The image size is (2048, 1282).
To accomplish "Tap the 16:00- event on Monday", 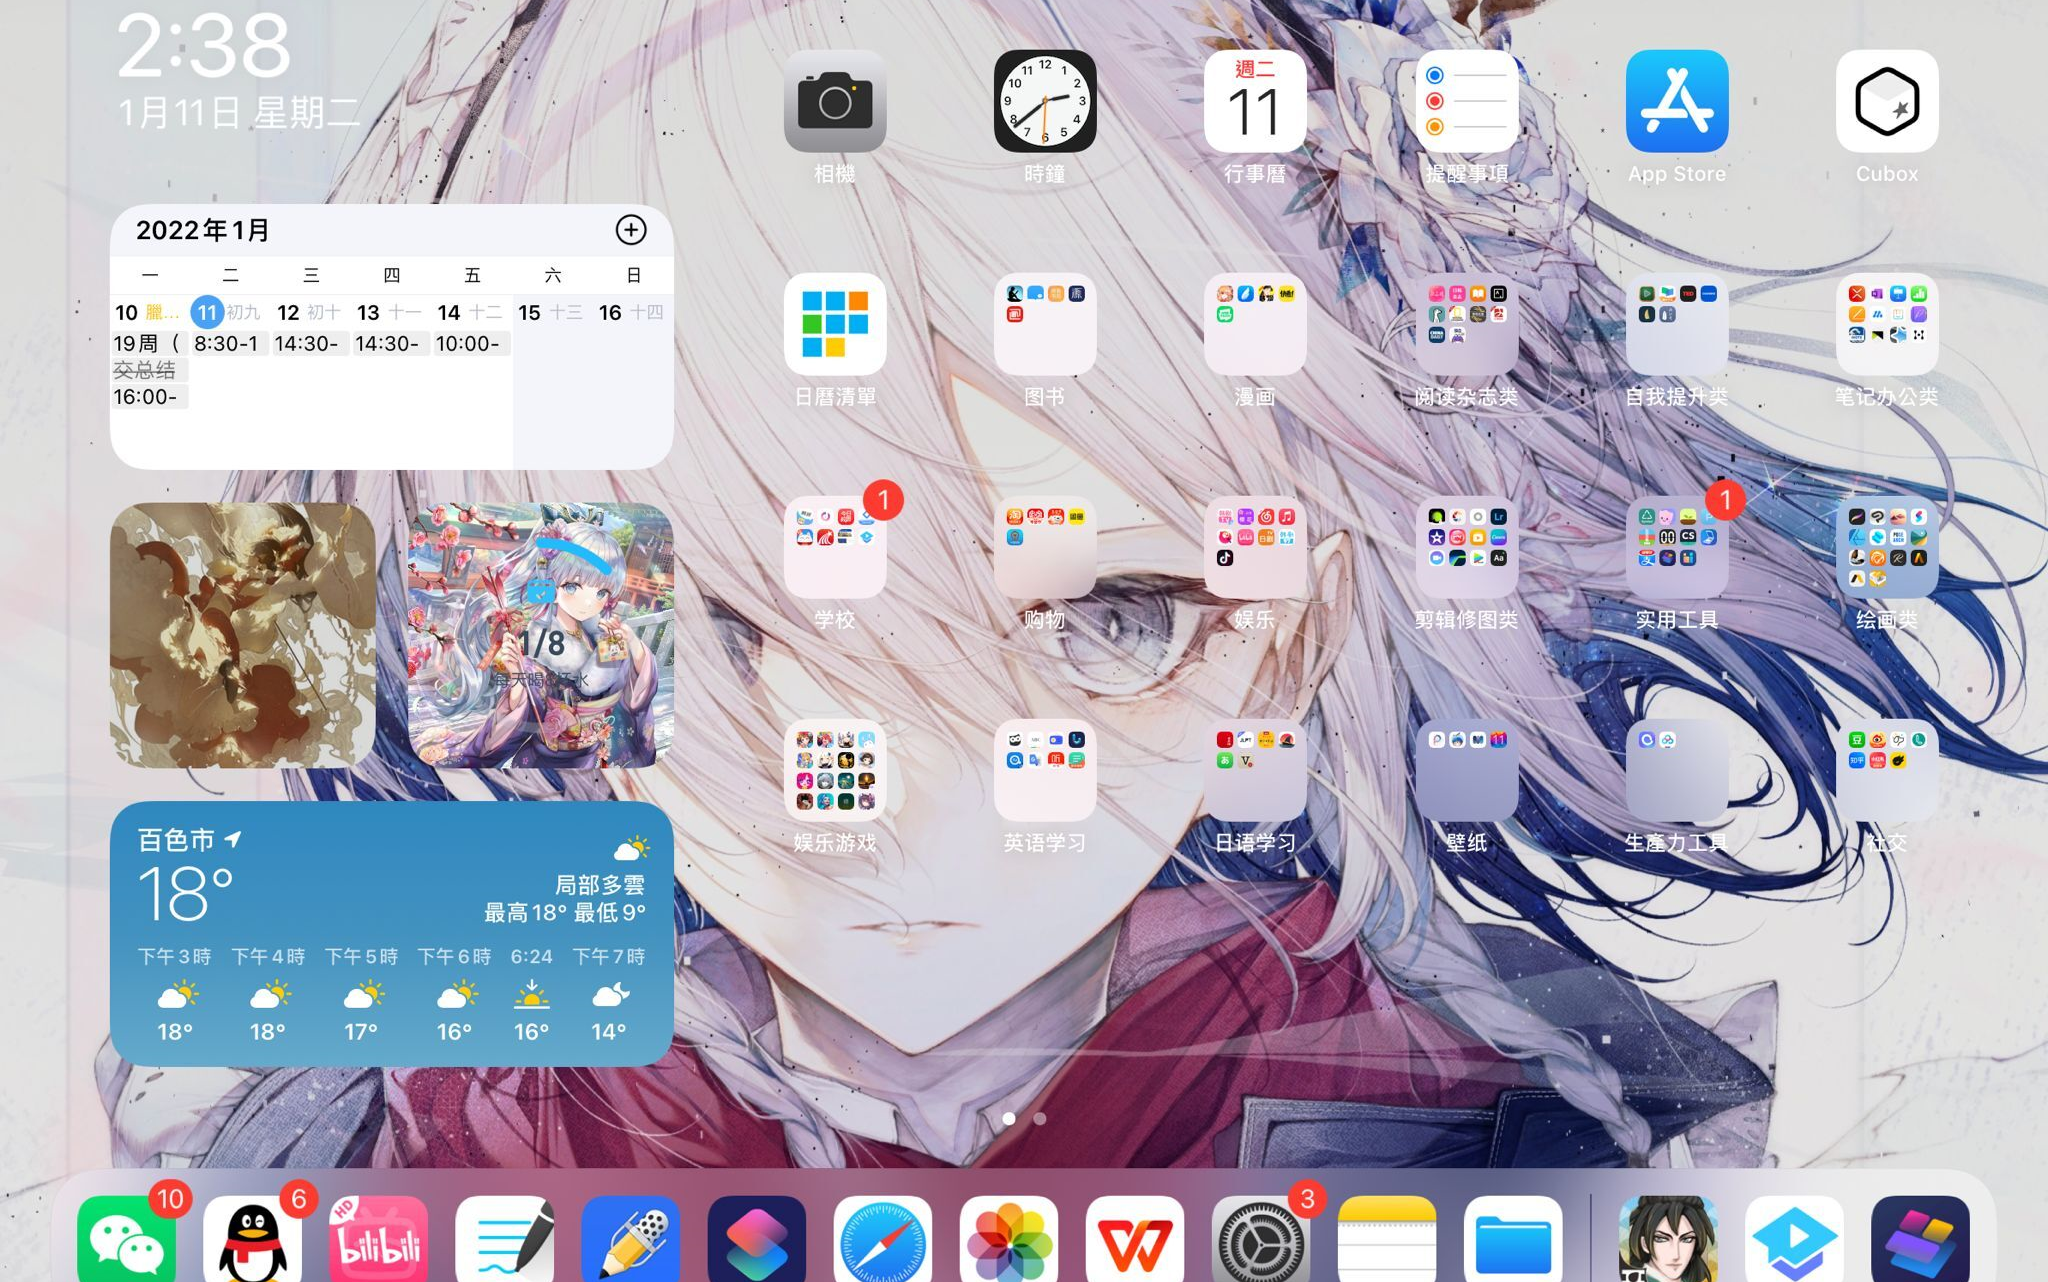I will (149, 397).
